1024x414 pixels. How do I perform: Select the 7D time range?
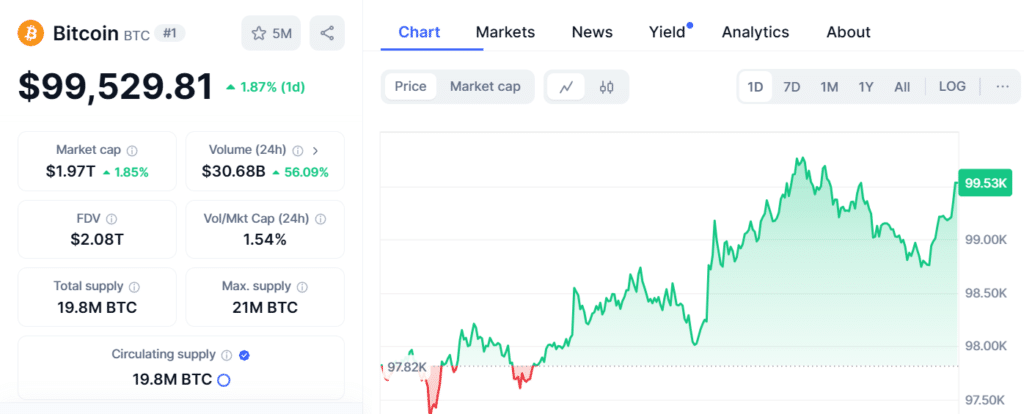pyautogui.click(x=791, y=87)
